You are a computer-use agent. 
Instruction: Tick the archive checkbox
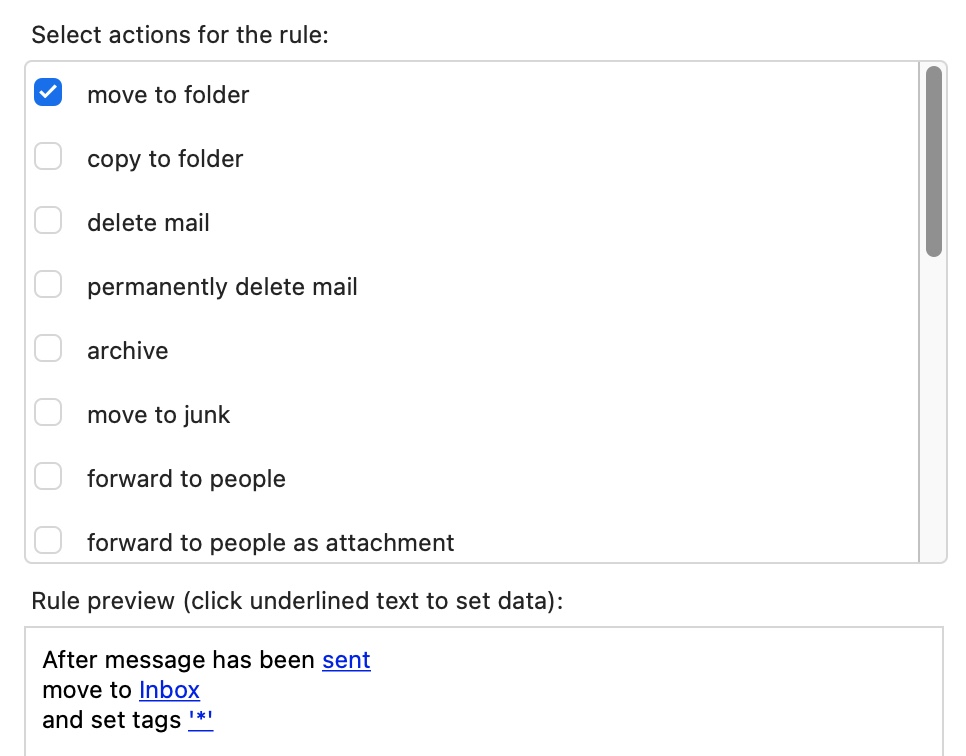[48, 349]
